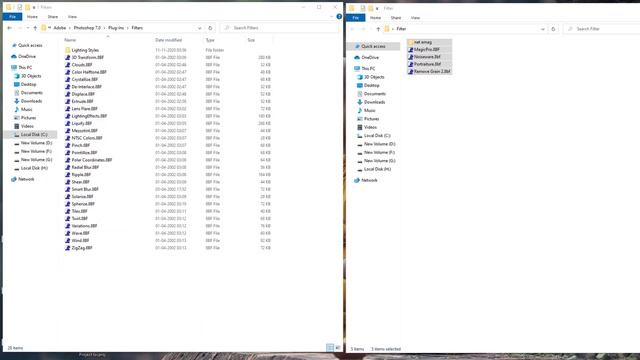Click the Liquify.8BF file icon
The image size is (640, 360).
tap(68, 123)
